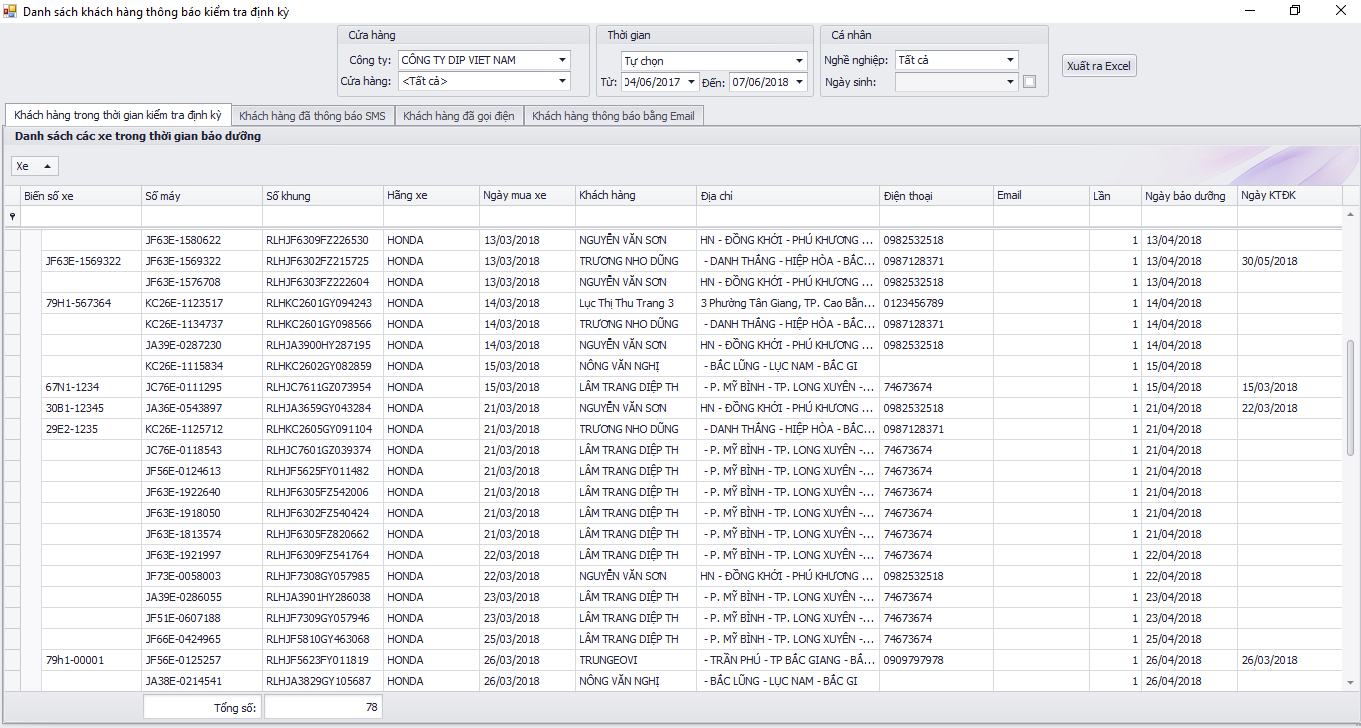Click the Xe grouping button
This screenshot has height=728, width=1361.
point(35,166)
